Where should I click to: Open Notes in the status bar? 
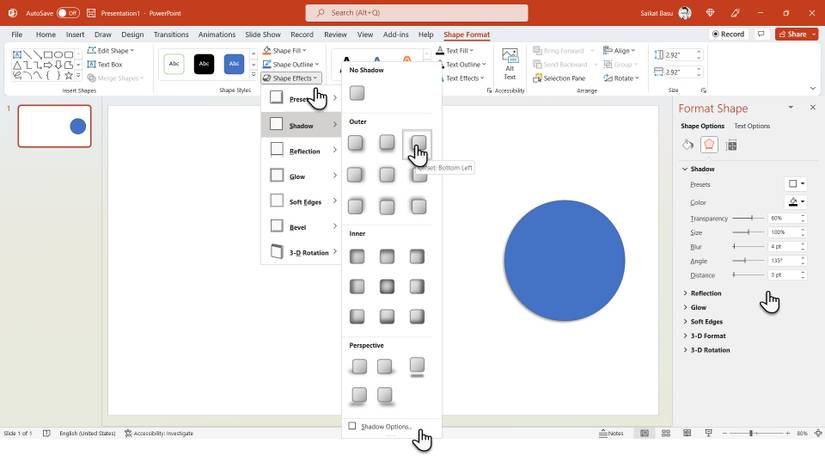(611, 433)
